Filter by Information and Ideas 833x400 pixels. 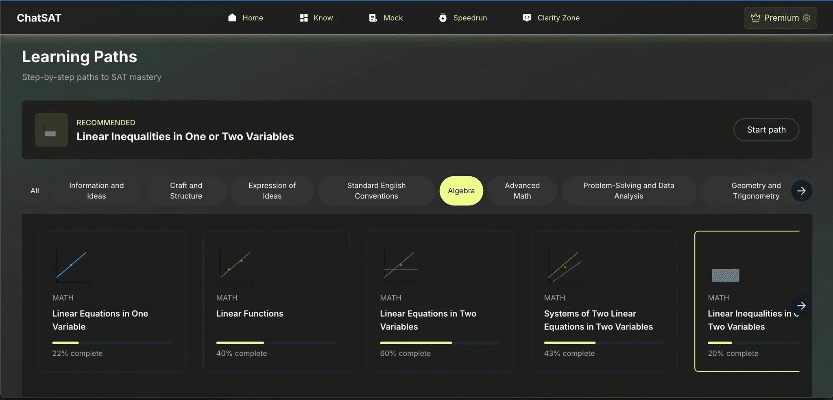(x=96, y=190)
